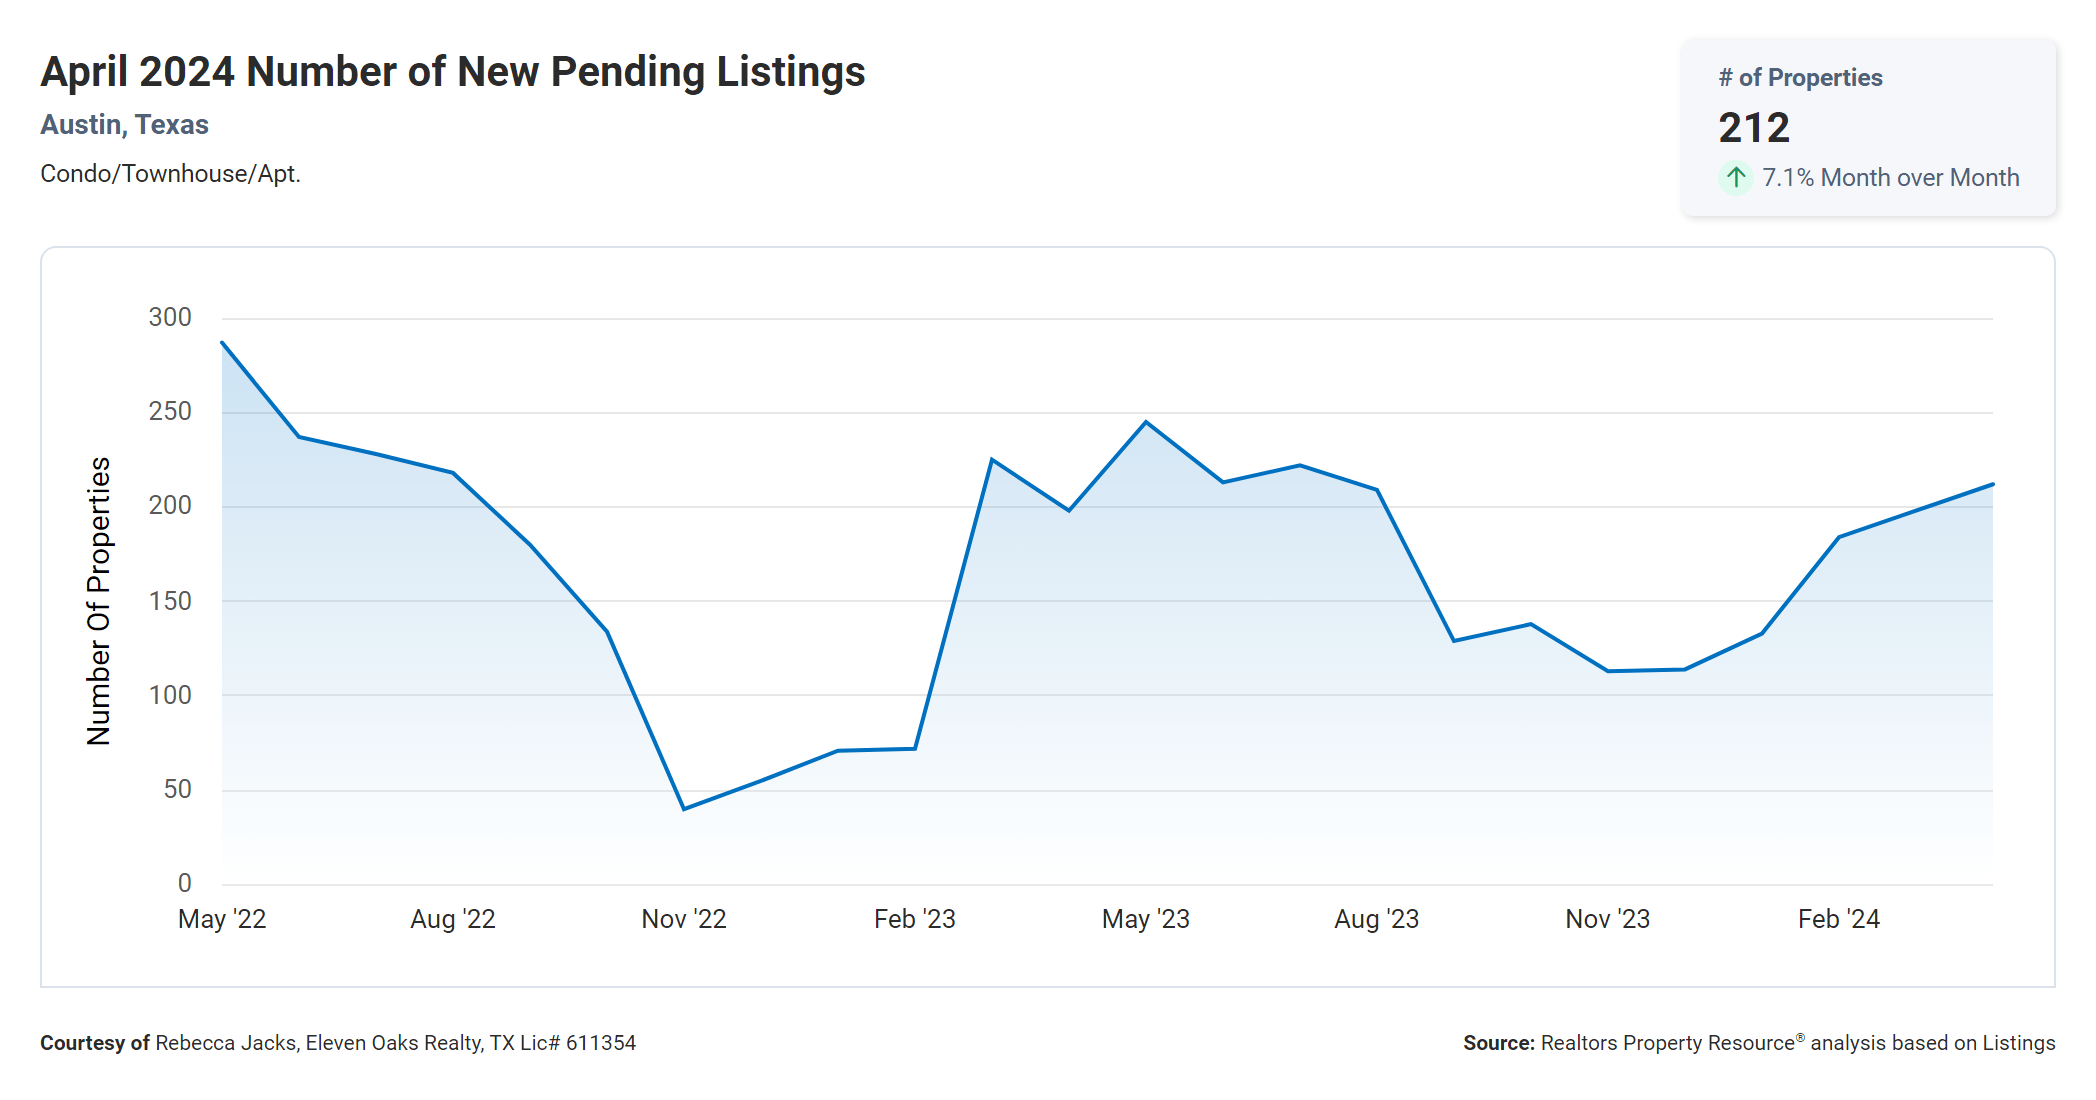Click the '150' y-axis tick label
The height and width of the screenshot is (1100, 2096).
point(170,601)
